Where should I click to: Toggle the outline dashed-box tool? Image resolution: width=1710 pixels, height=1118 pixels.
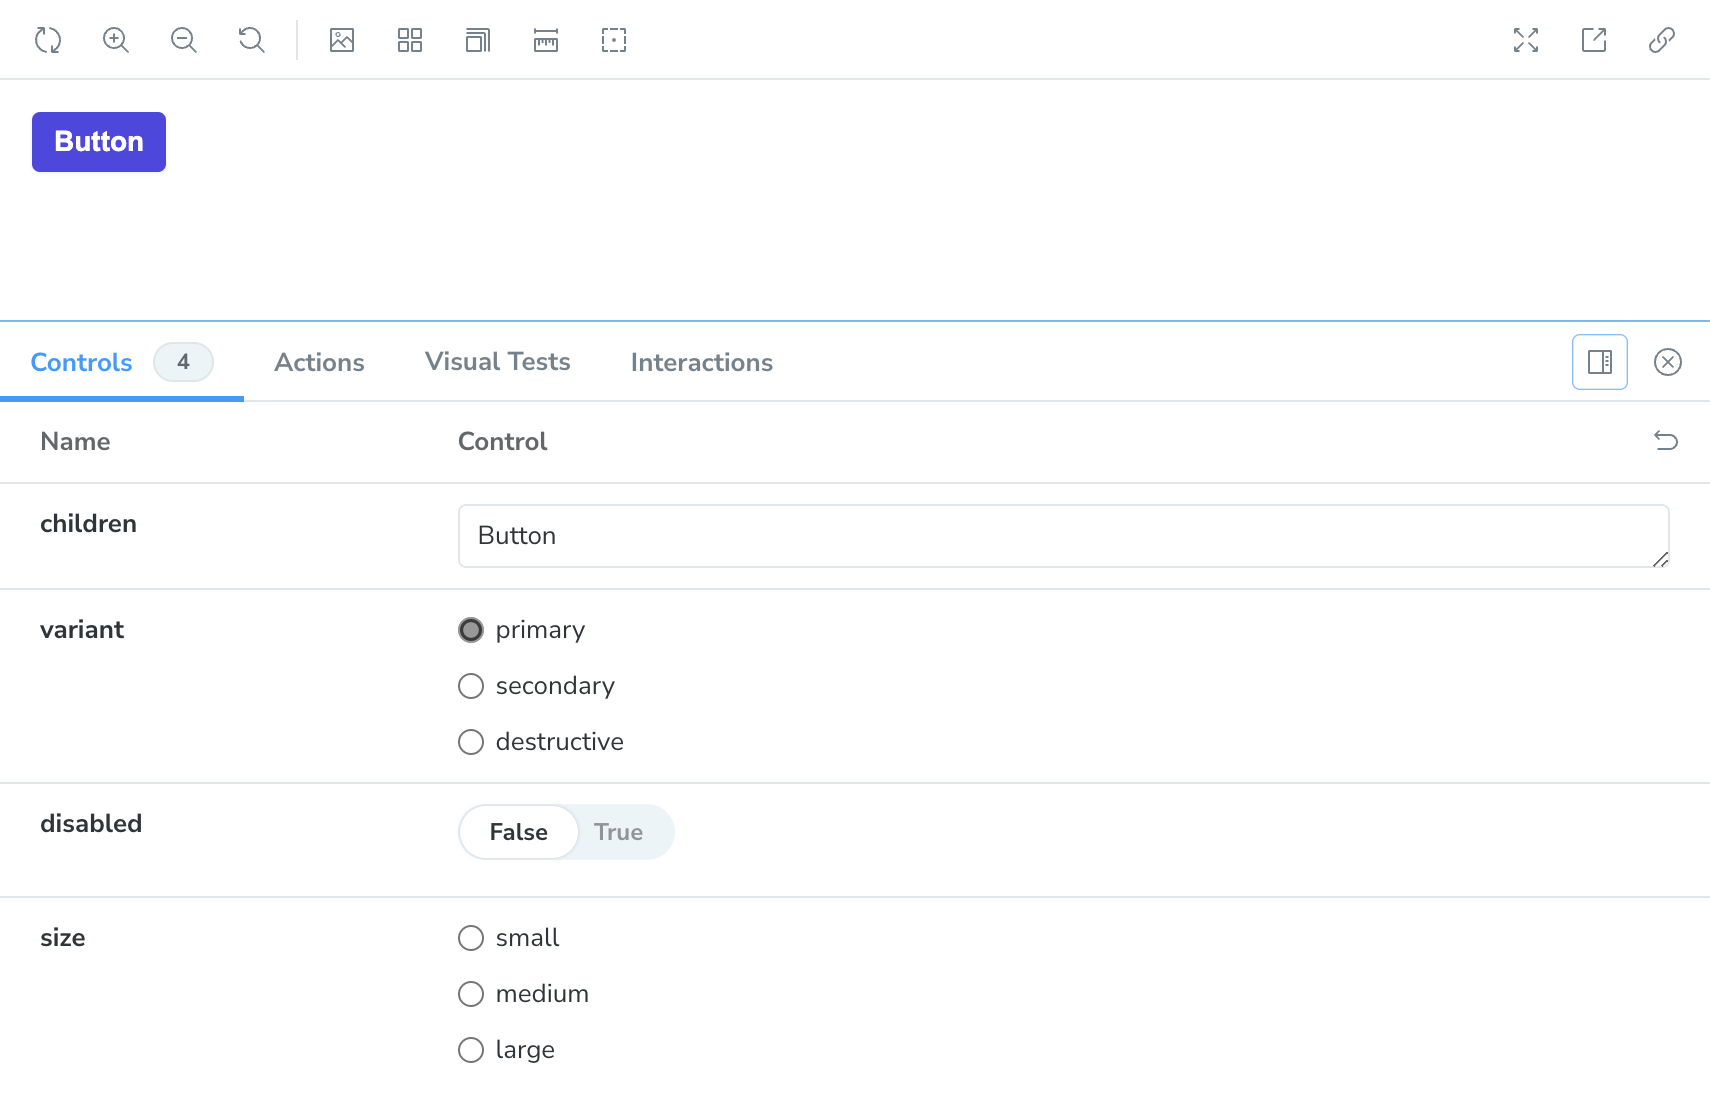click(614, 40)
